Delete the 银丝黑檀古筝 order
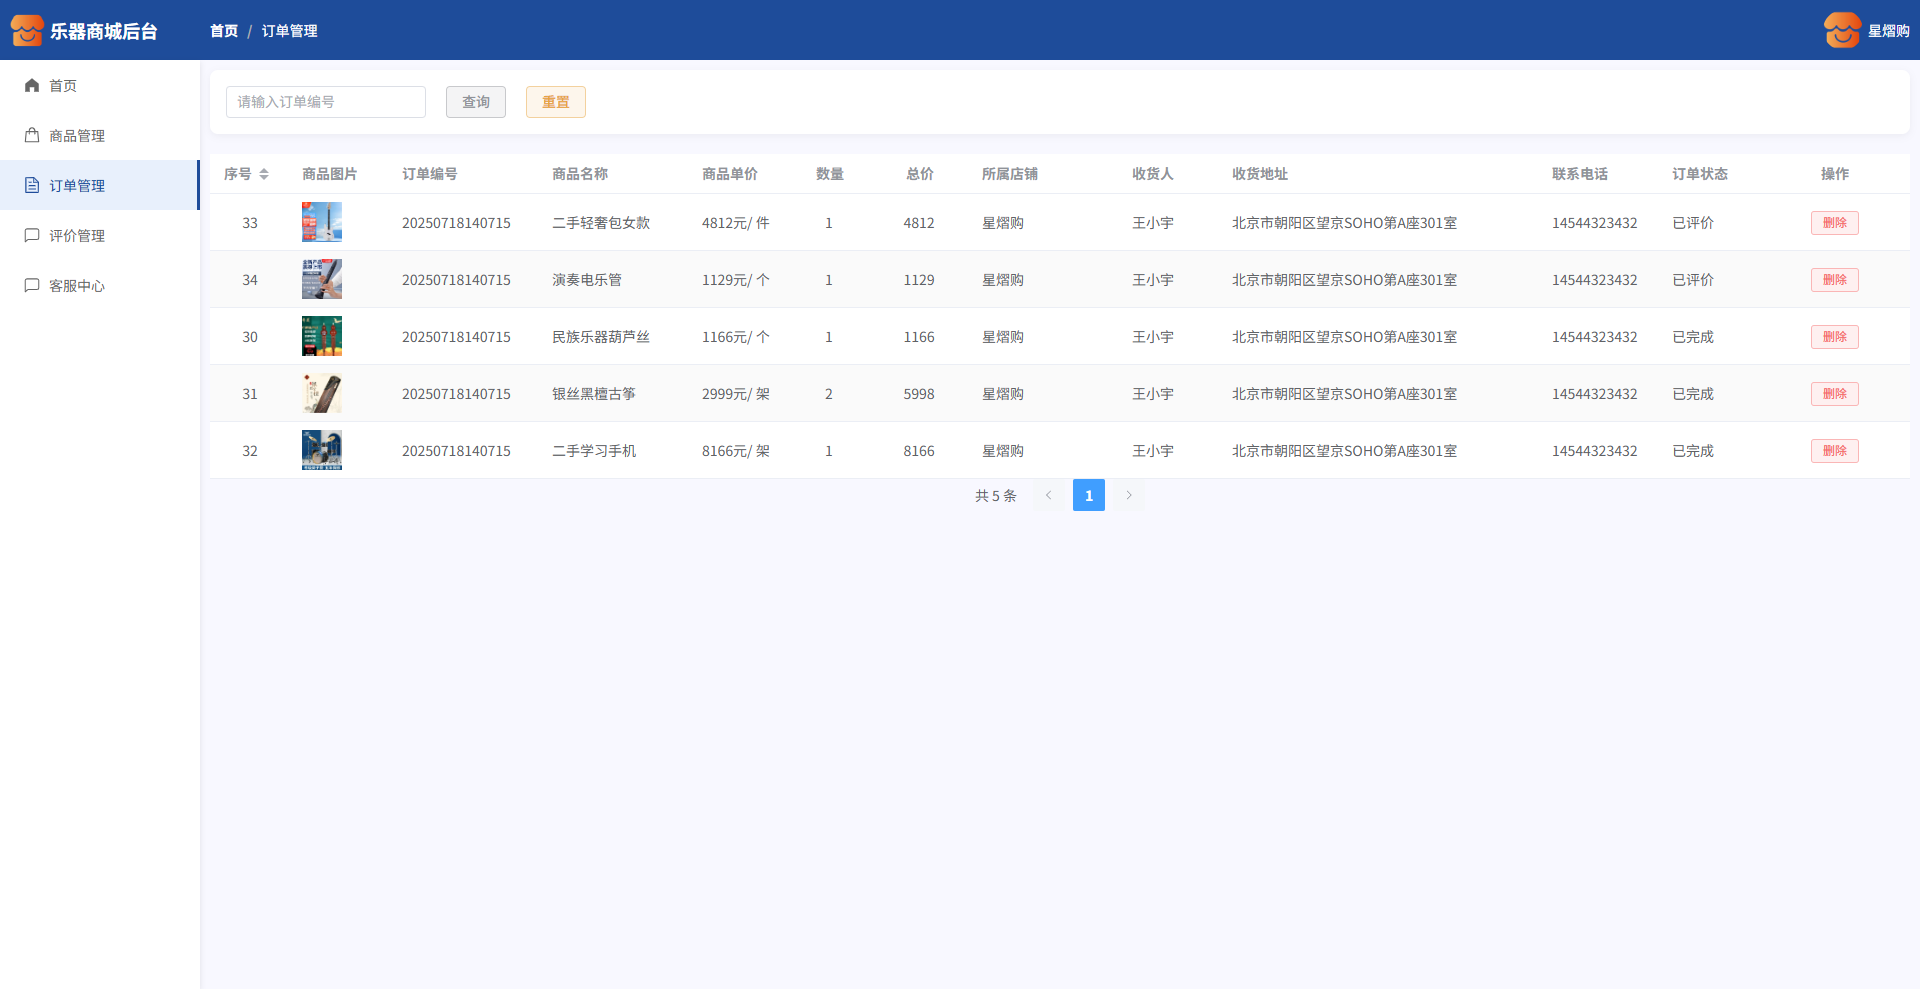Viewport: 1920px width, 989px height. [x=1834, y=394]
